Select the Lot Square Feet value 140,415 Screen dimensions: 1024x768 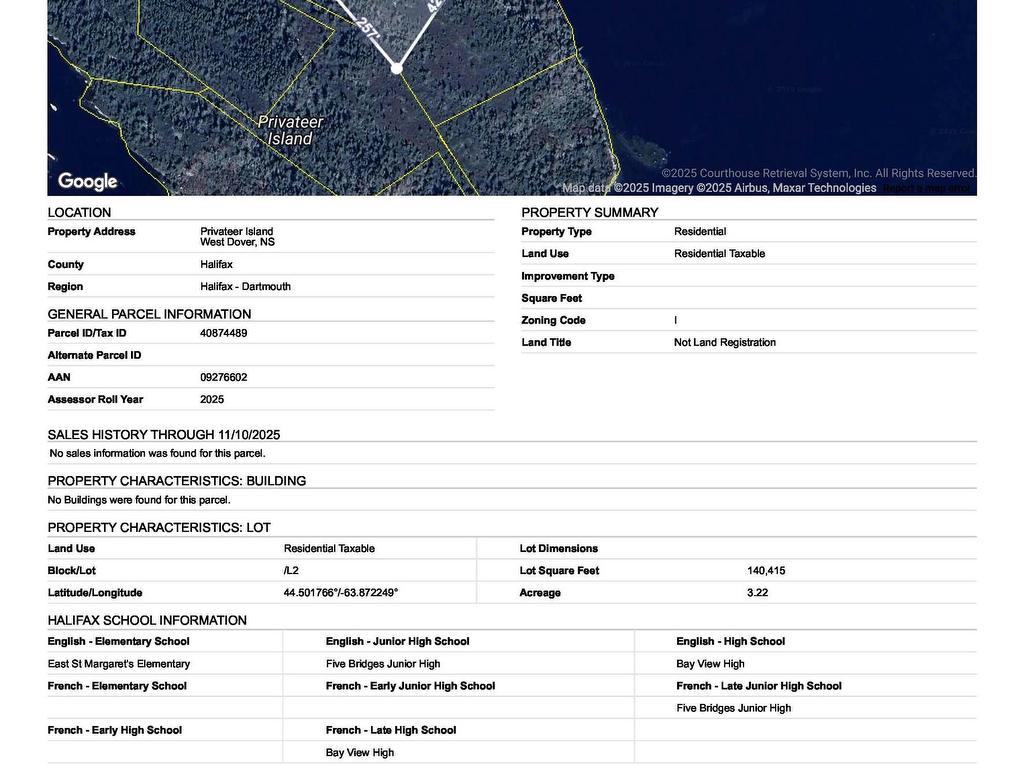tap(766, 571)
